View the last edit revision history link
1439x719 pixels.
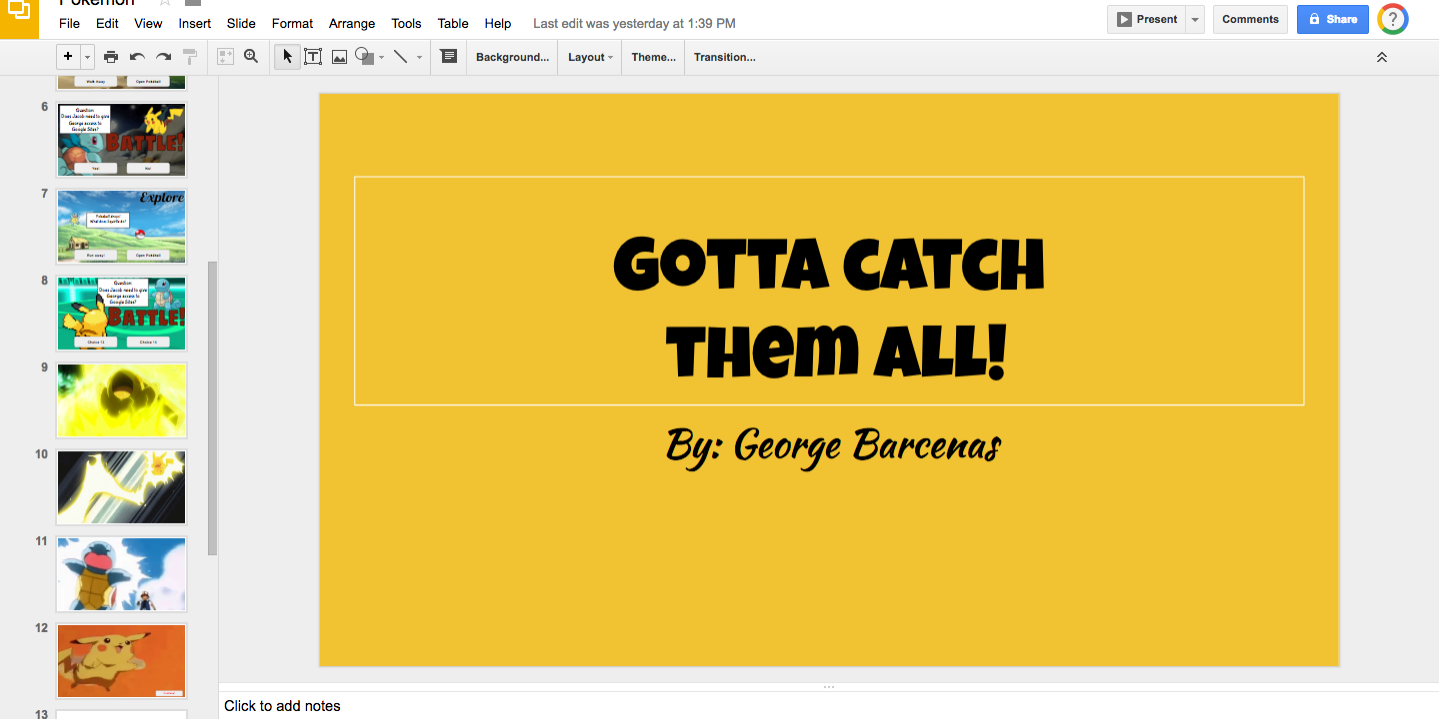(634, 23)
